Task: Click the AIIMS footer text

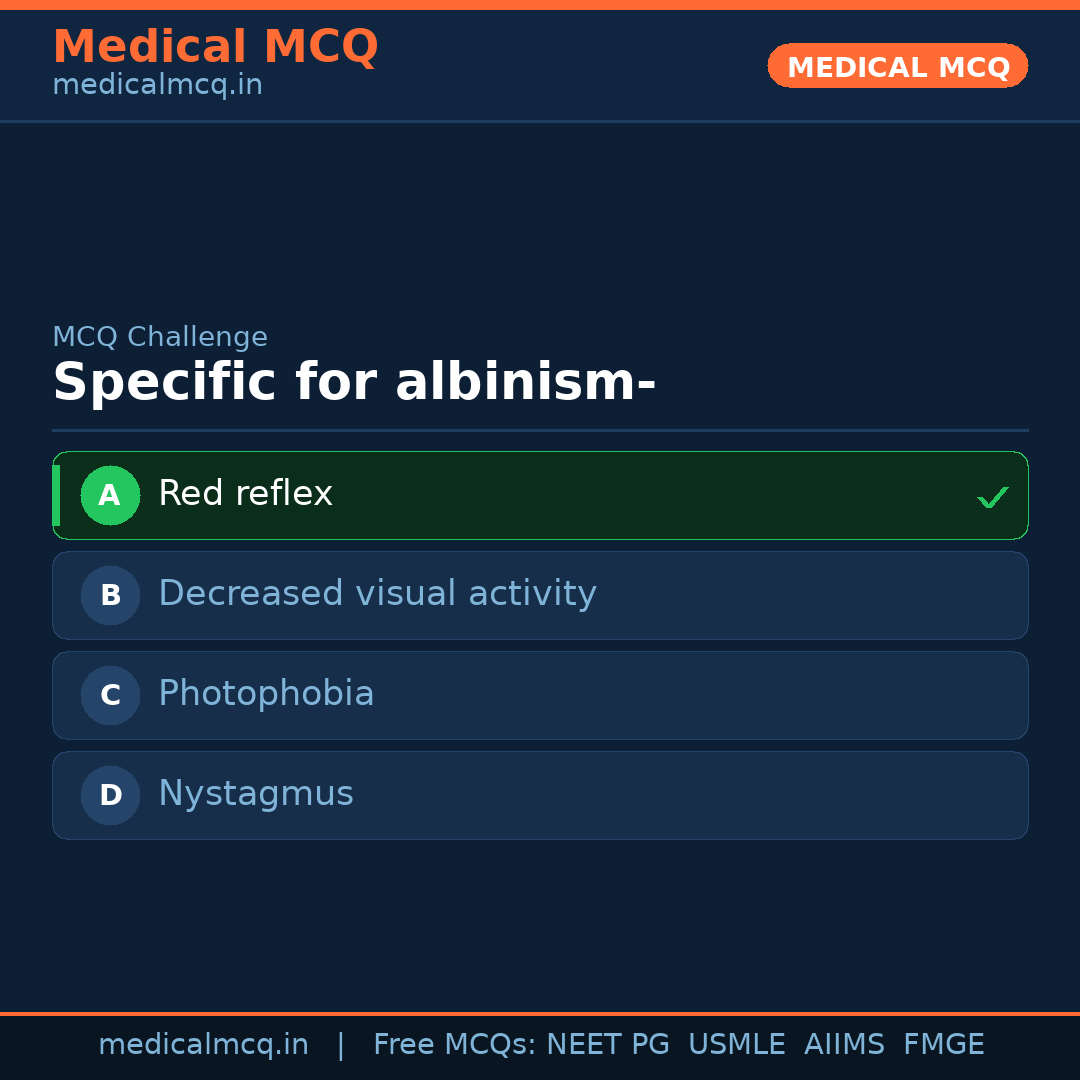Action: pos(844,1045)
